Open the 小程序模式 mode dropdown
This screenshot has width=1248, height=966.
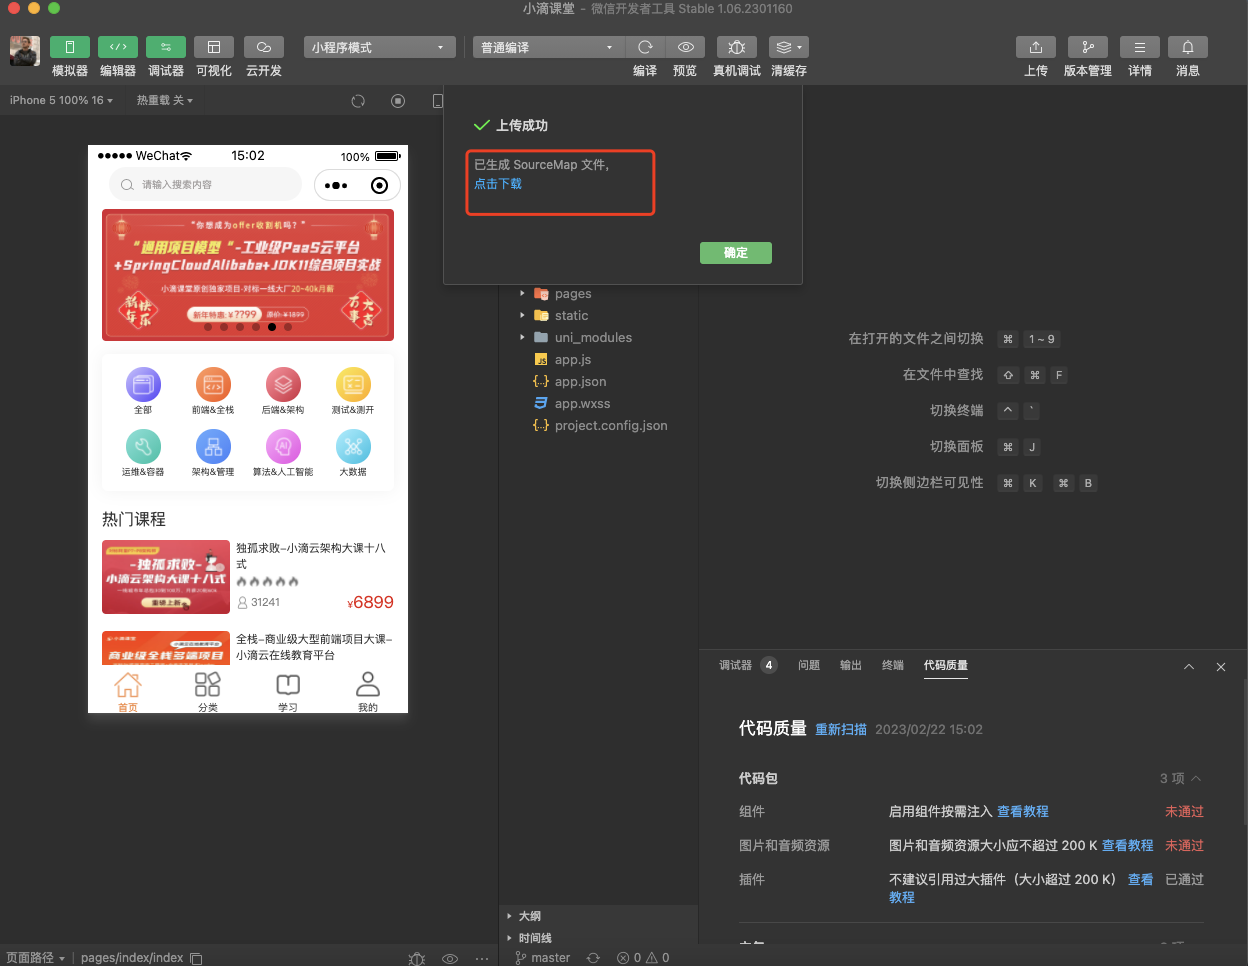[379, 46]
